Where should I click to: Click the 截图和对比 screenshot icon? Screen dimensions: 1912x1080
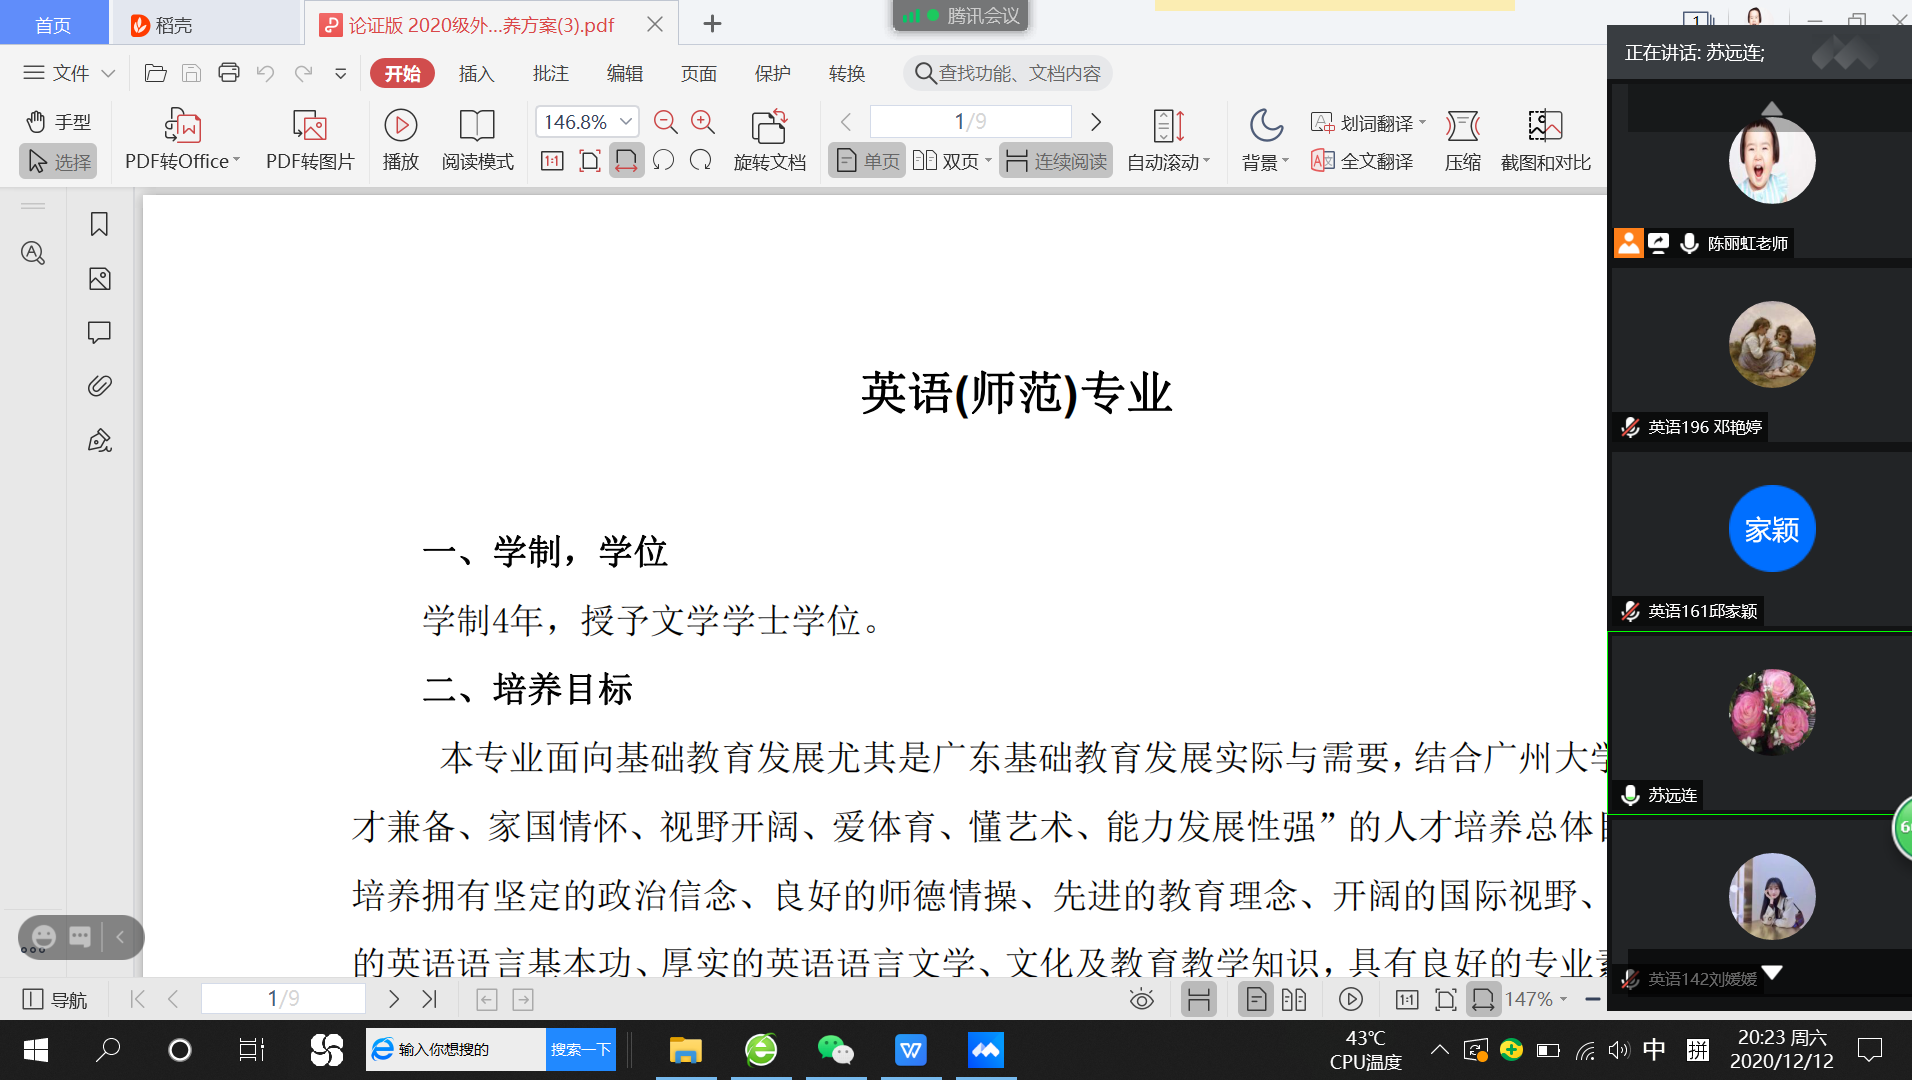click(x=1544, y=127)
